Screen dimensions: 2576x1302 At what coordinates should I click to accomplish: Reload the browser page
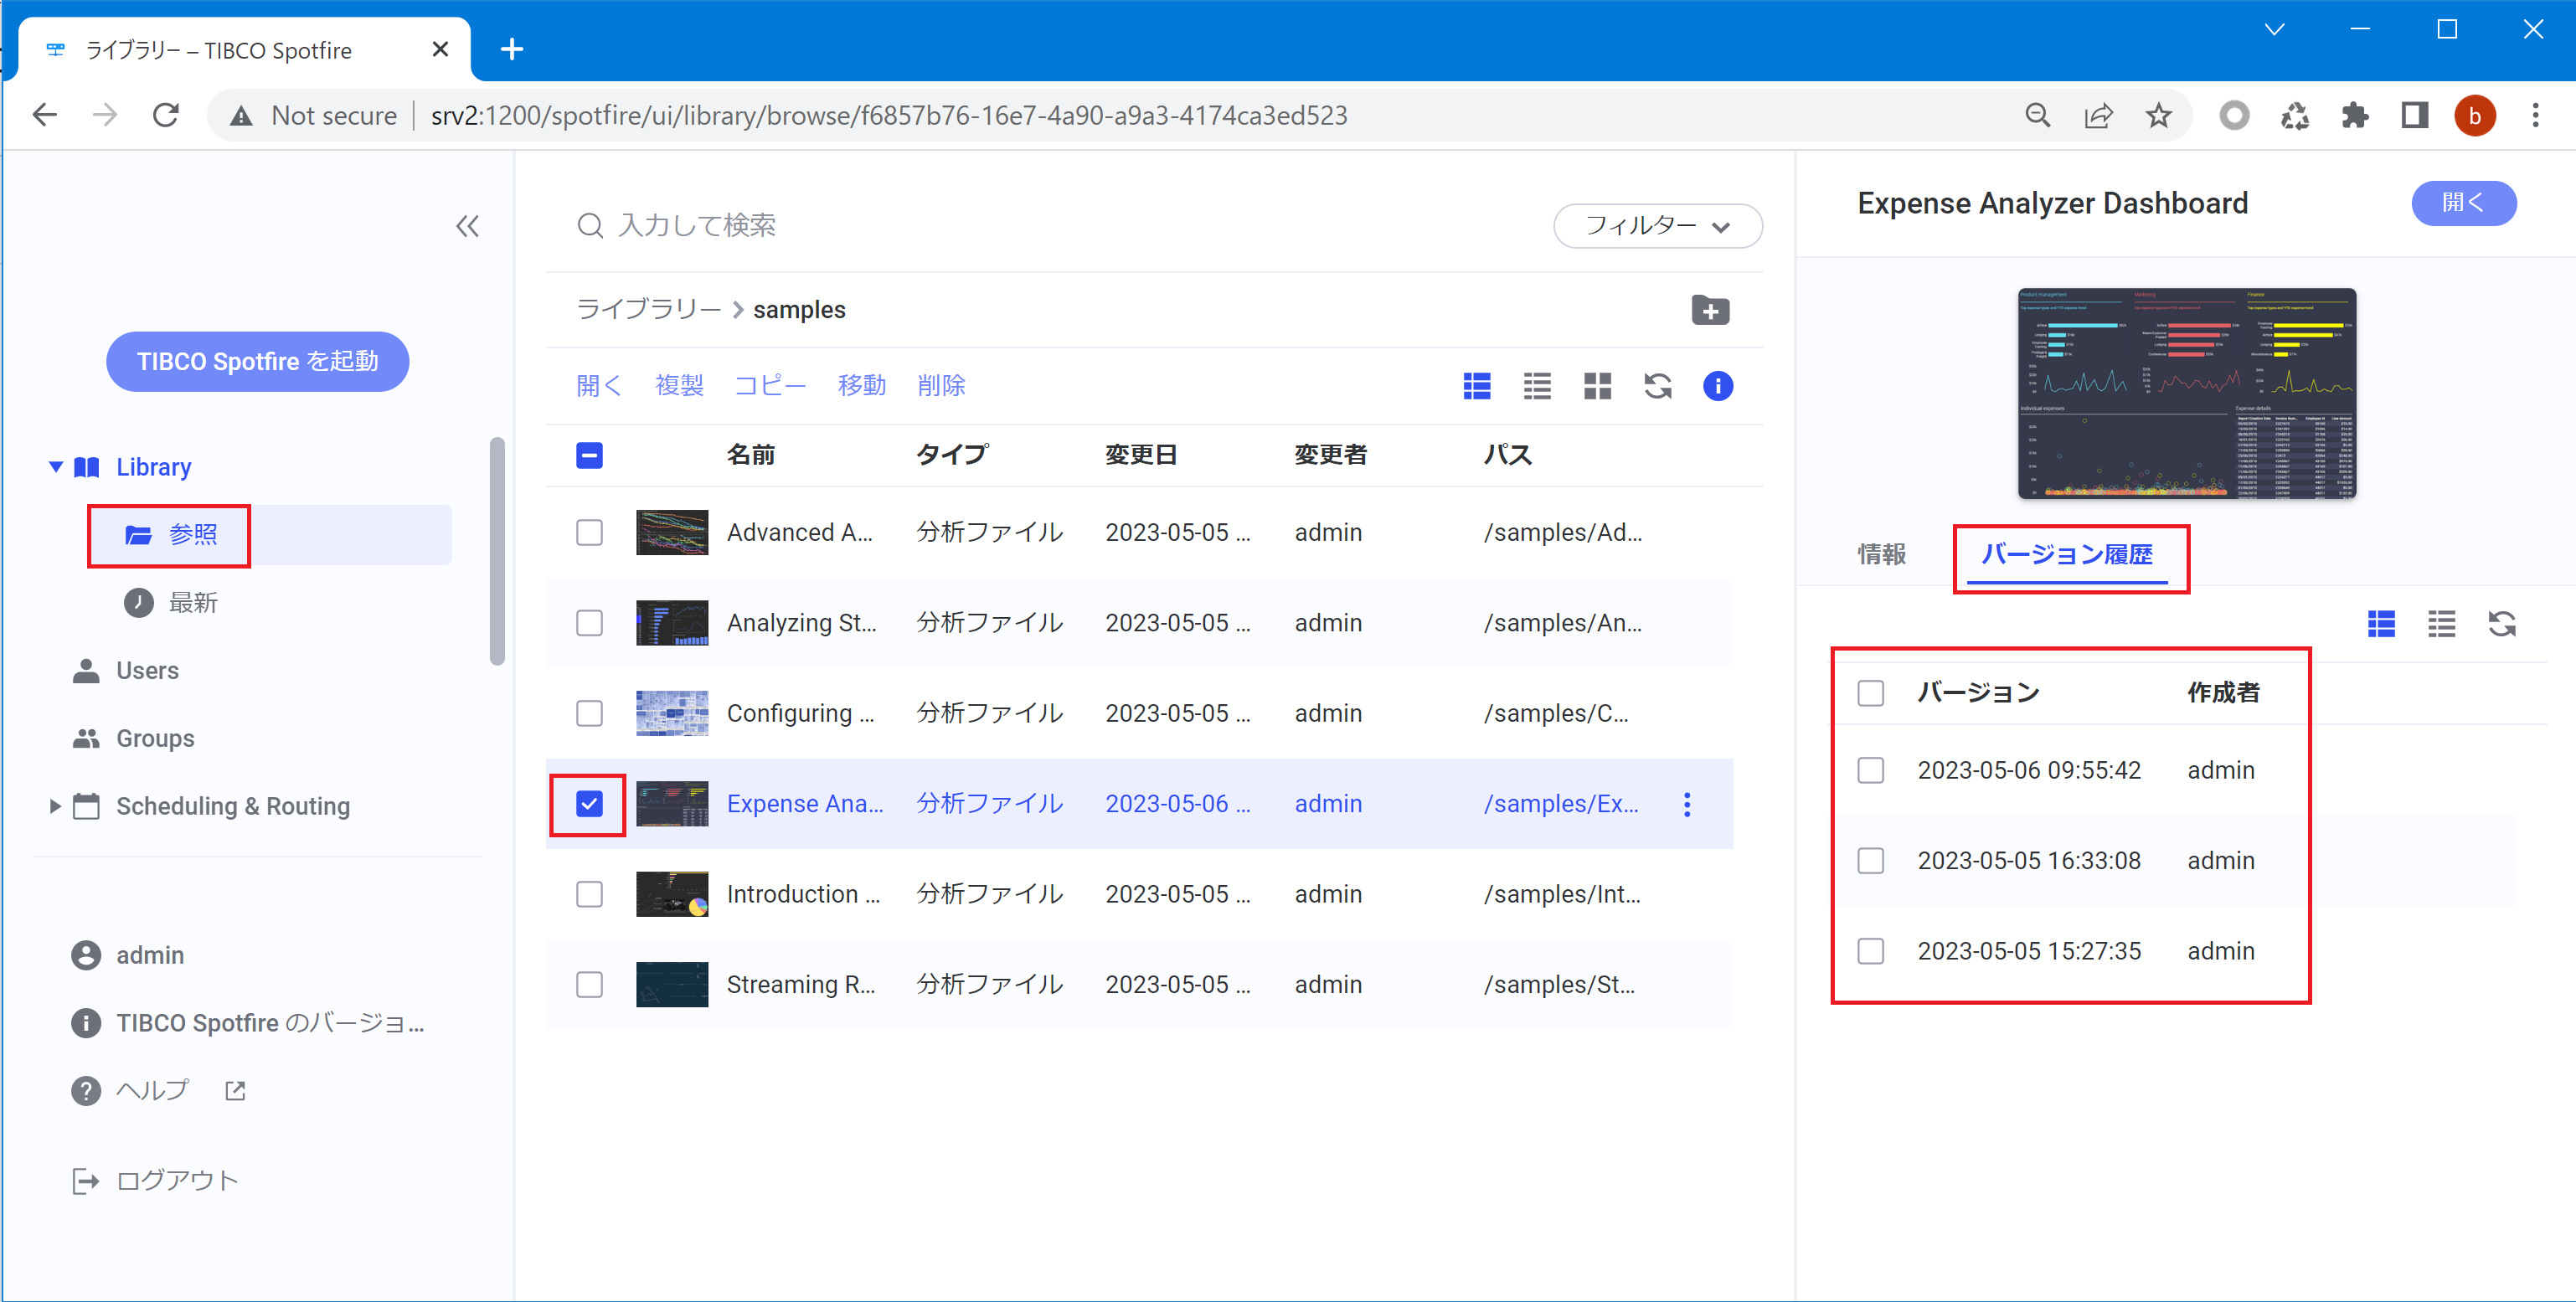[x=166, y=116]
